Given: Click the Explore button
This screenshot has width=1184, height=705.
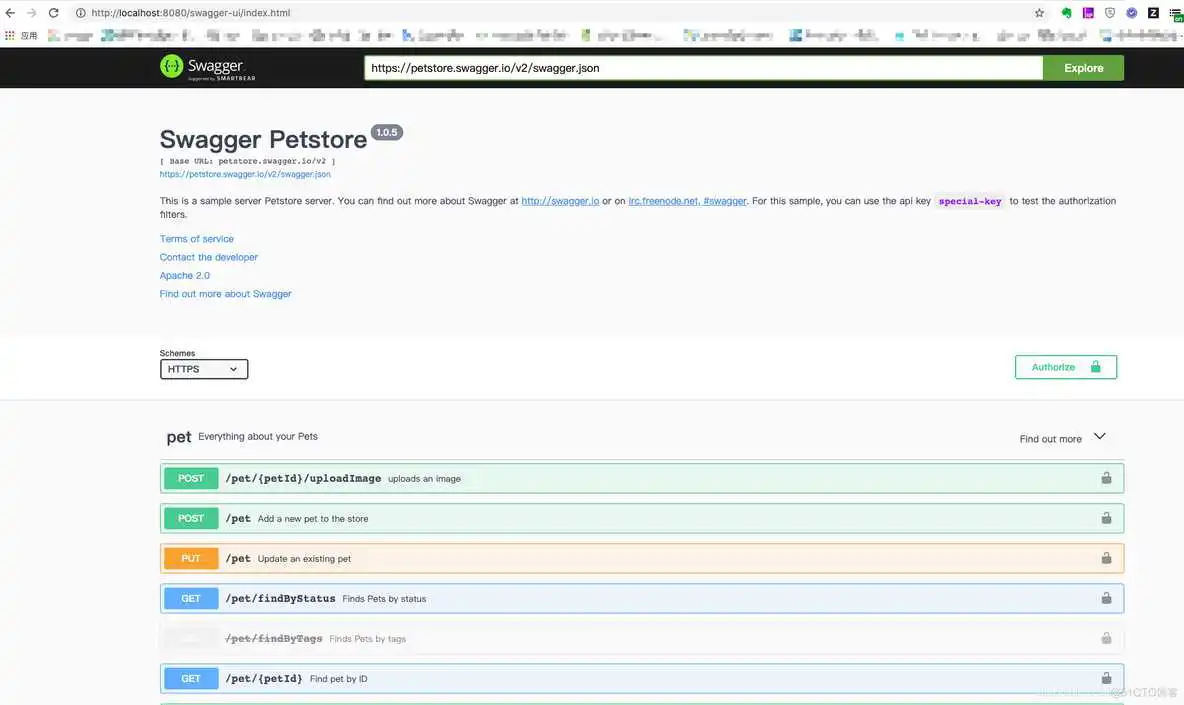Looking at the screenshot, I should (x=1083, y=67).
